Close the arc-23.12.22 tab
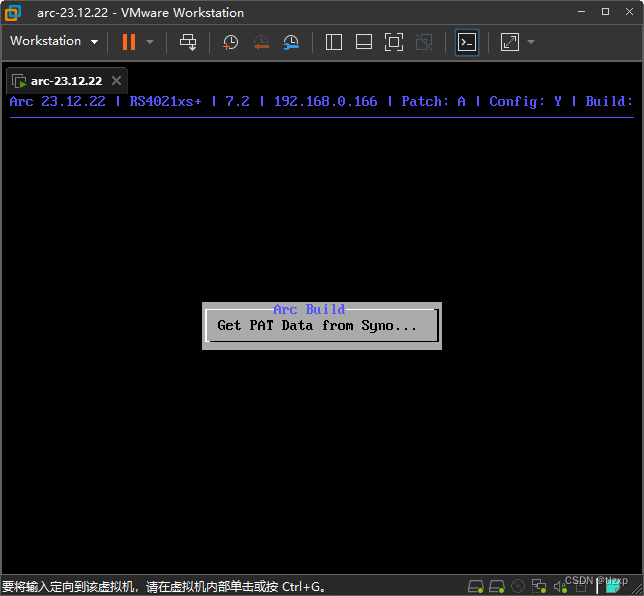Viewport: 644px width, 596px height. (117, 81)
